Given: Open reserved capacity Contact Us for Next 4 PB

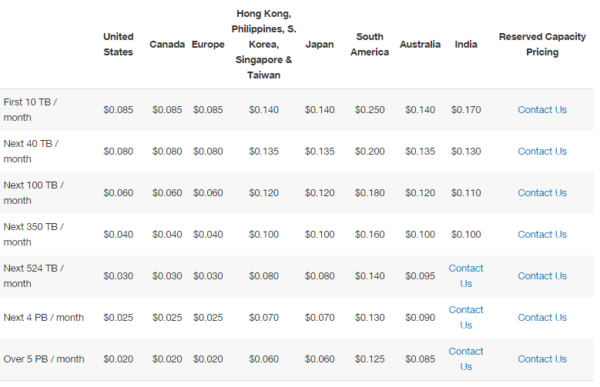Looking at the screenshot, I should pos(542,318).
